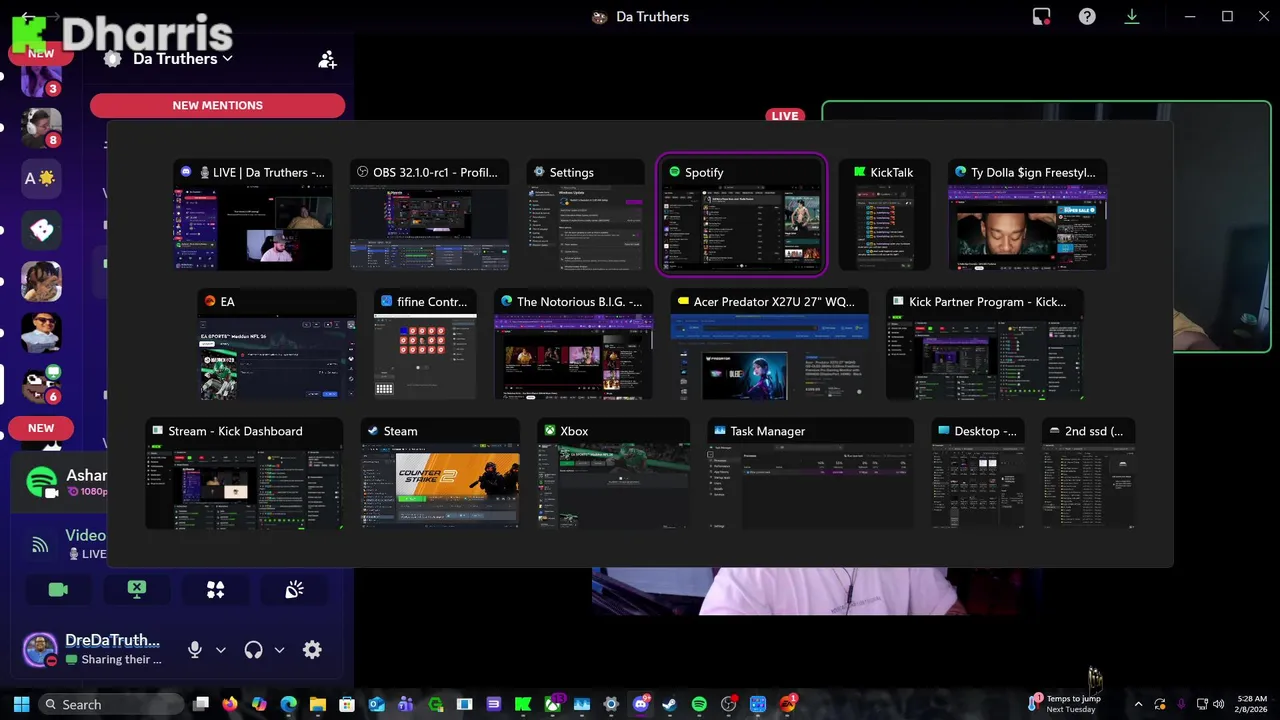
Task: Select the server avatar with badge 8
Action: click(41, 127)
